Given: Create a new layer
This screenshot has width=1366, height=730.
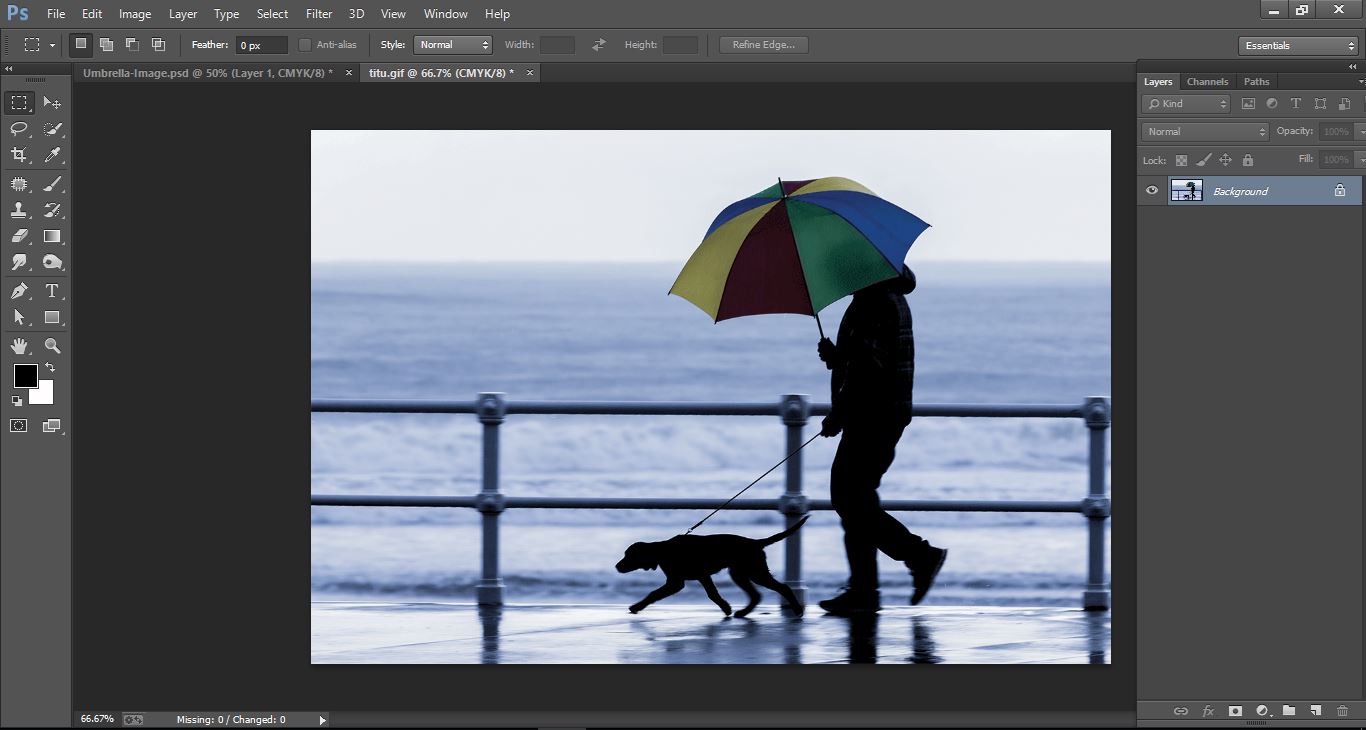Looking at the screenshot, I should click(1317, 711).
